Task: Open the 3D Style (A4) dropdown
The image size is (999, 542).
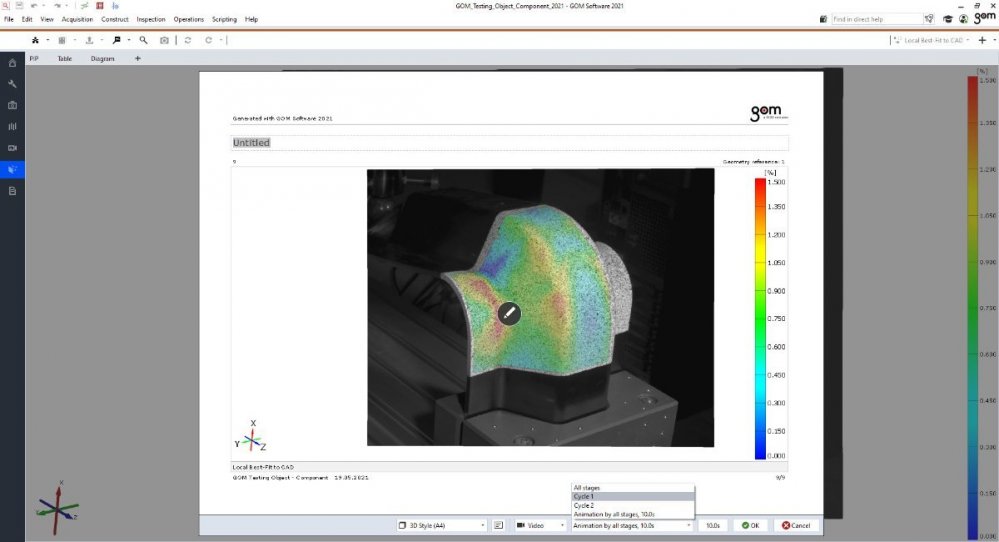Action: pos(441,525)
